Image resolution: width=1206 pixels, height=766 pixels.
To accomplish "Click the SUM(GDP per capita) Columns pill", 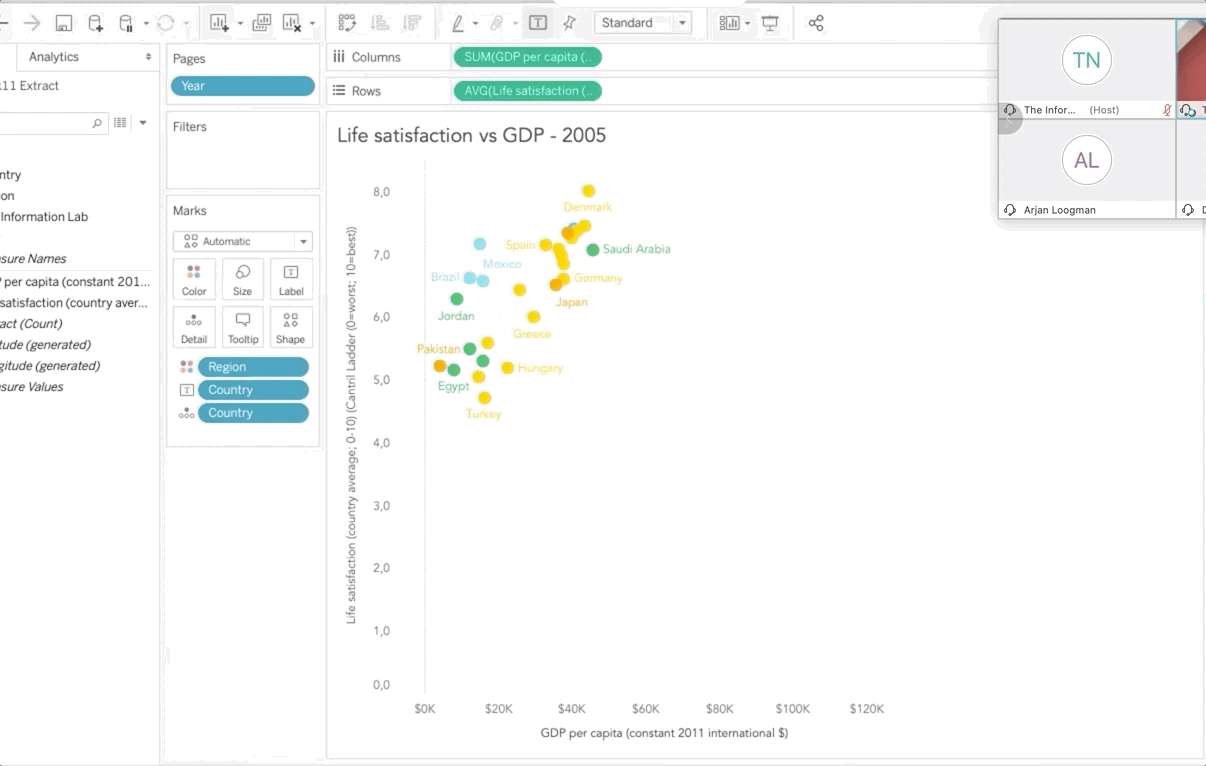I will (527, 57).
